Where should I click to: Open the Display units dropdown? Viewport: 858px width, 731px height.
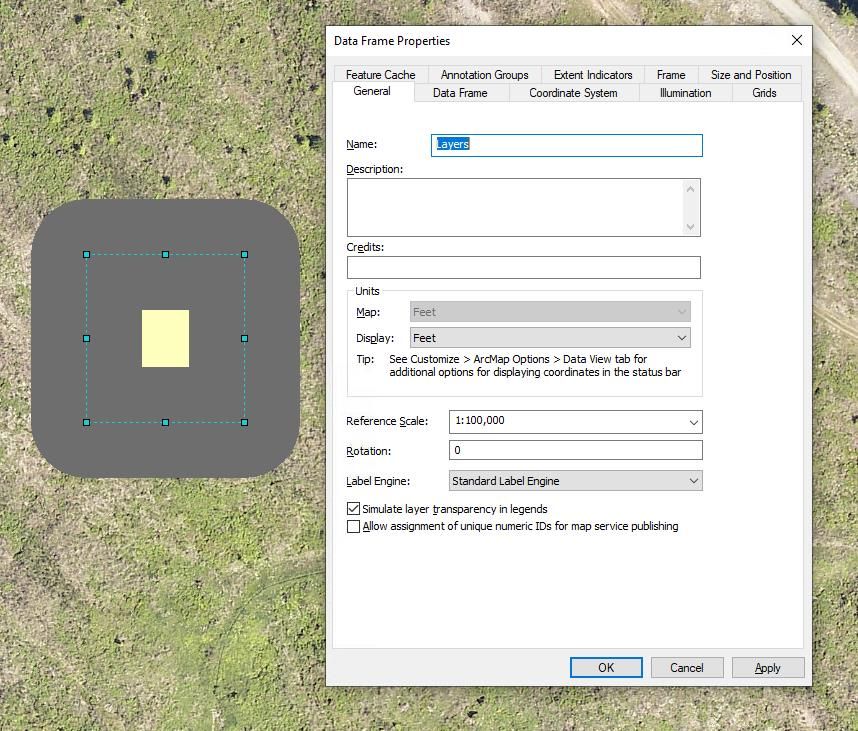pyautogui.click(x=550, y=338)
